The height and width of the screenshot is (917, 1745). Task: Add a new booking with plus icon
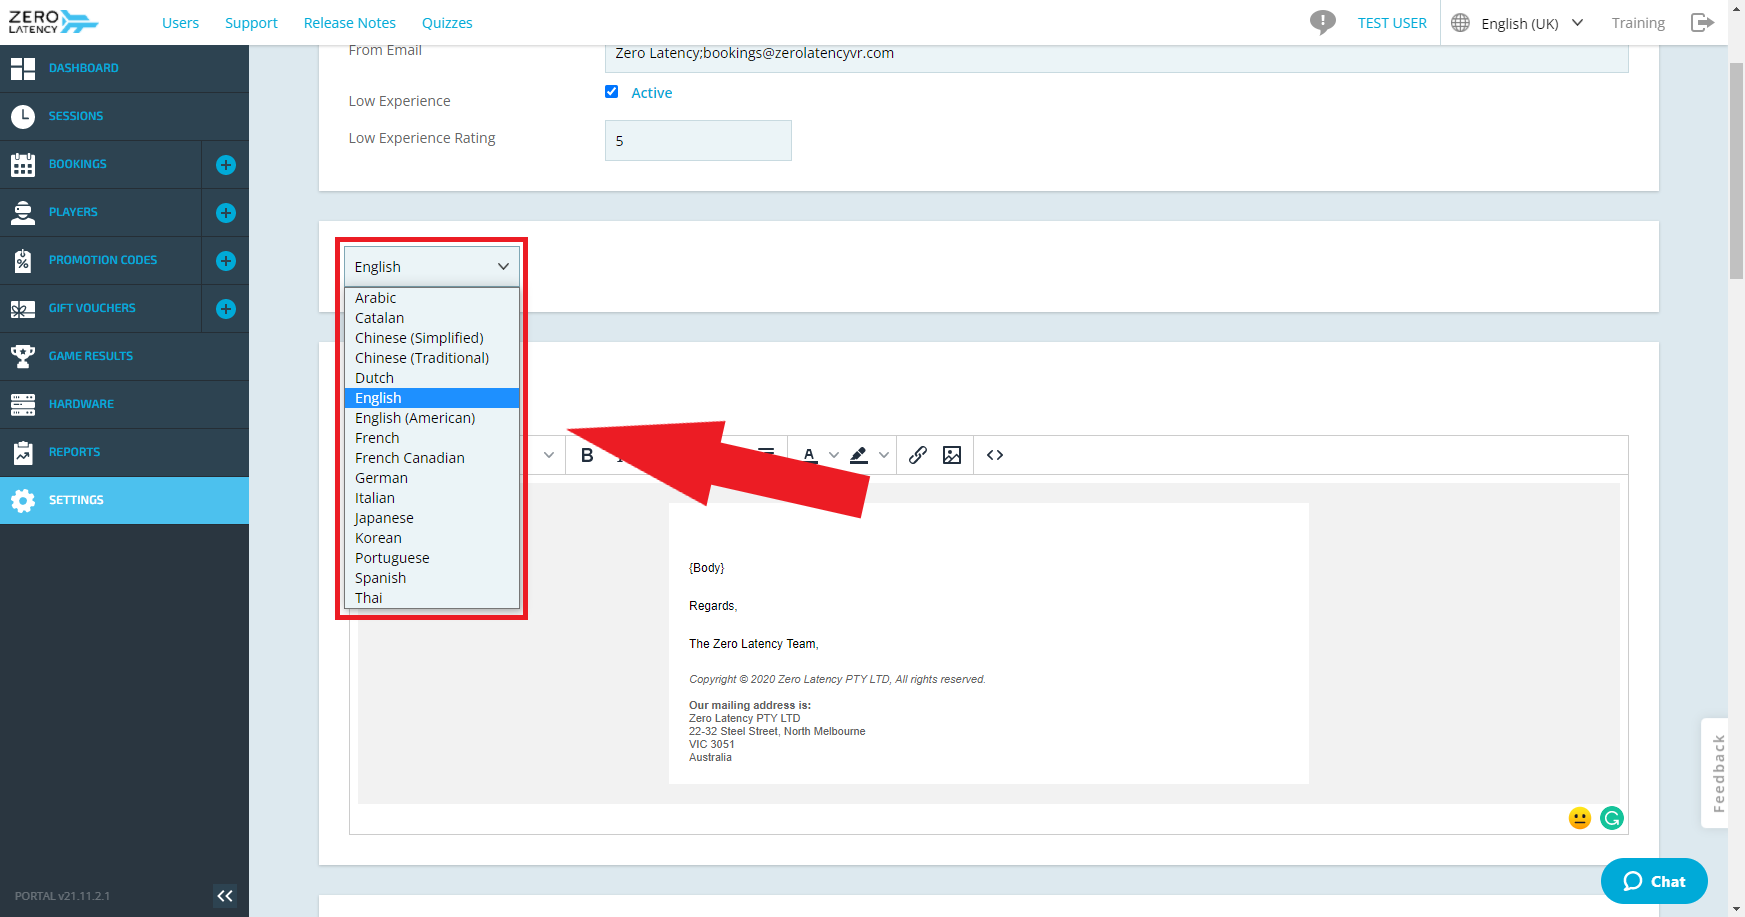(226, 165)
